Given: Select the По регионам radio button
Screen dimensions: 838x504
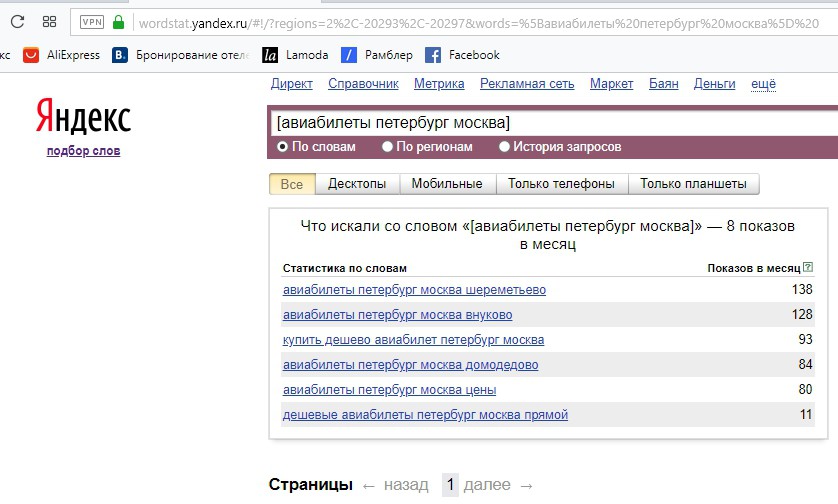Looking at the screenshot, I should (387, 146).
